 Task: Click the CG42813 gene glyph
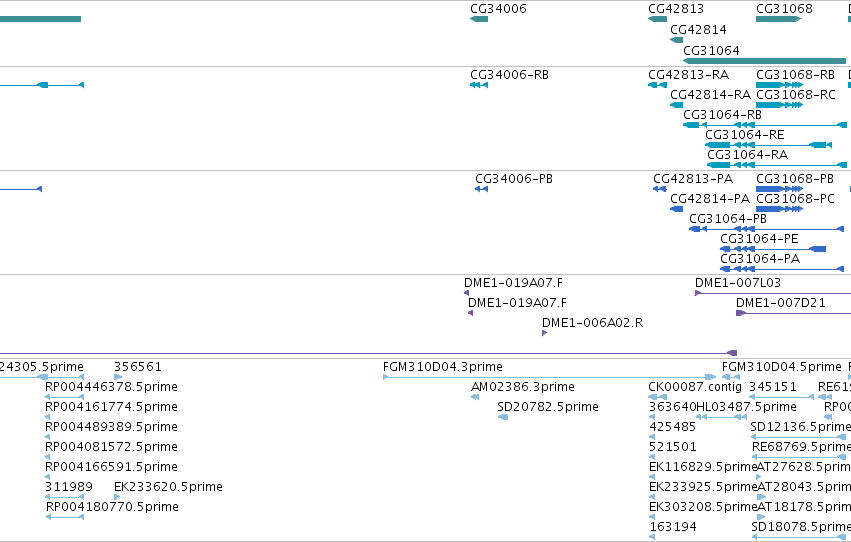coord(657,19)
